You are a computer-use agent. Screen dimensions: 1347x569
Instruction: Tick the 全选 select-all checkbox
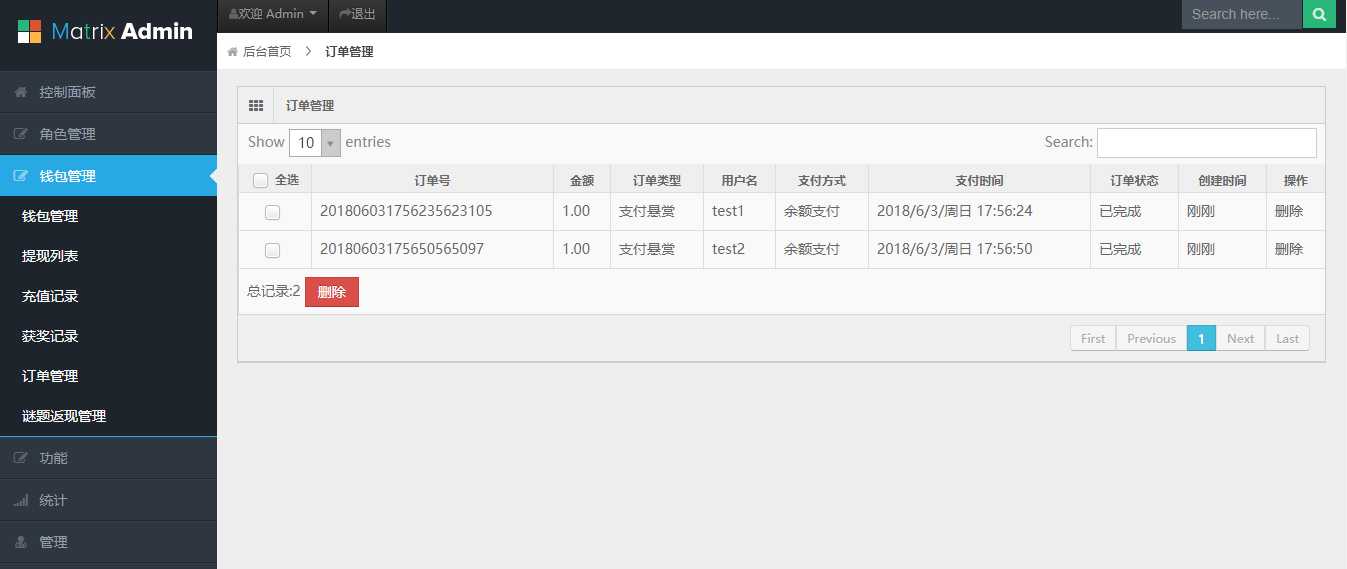[260, 181]
